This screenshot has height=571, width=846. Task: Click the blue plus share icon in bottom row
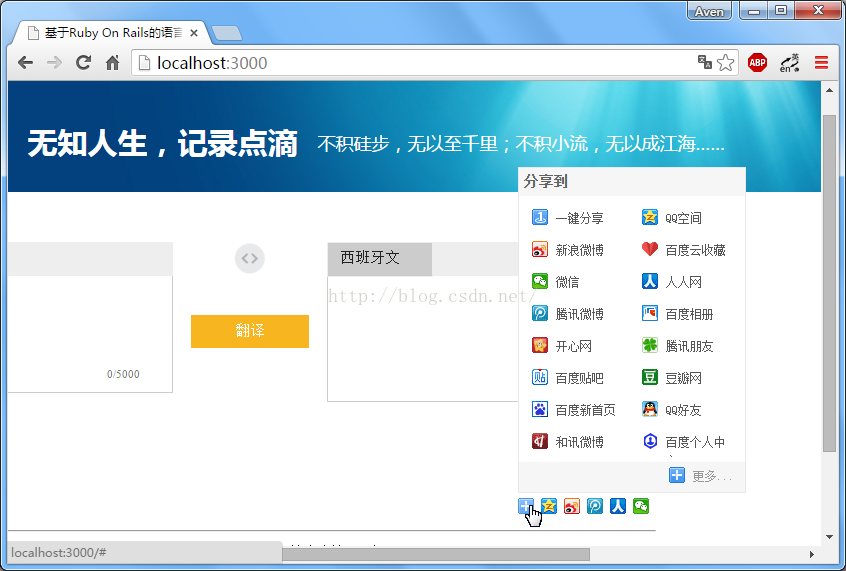(x=526, y=506)
